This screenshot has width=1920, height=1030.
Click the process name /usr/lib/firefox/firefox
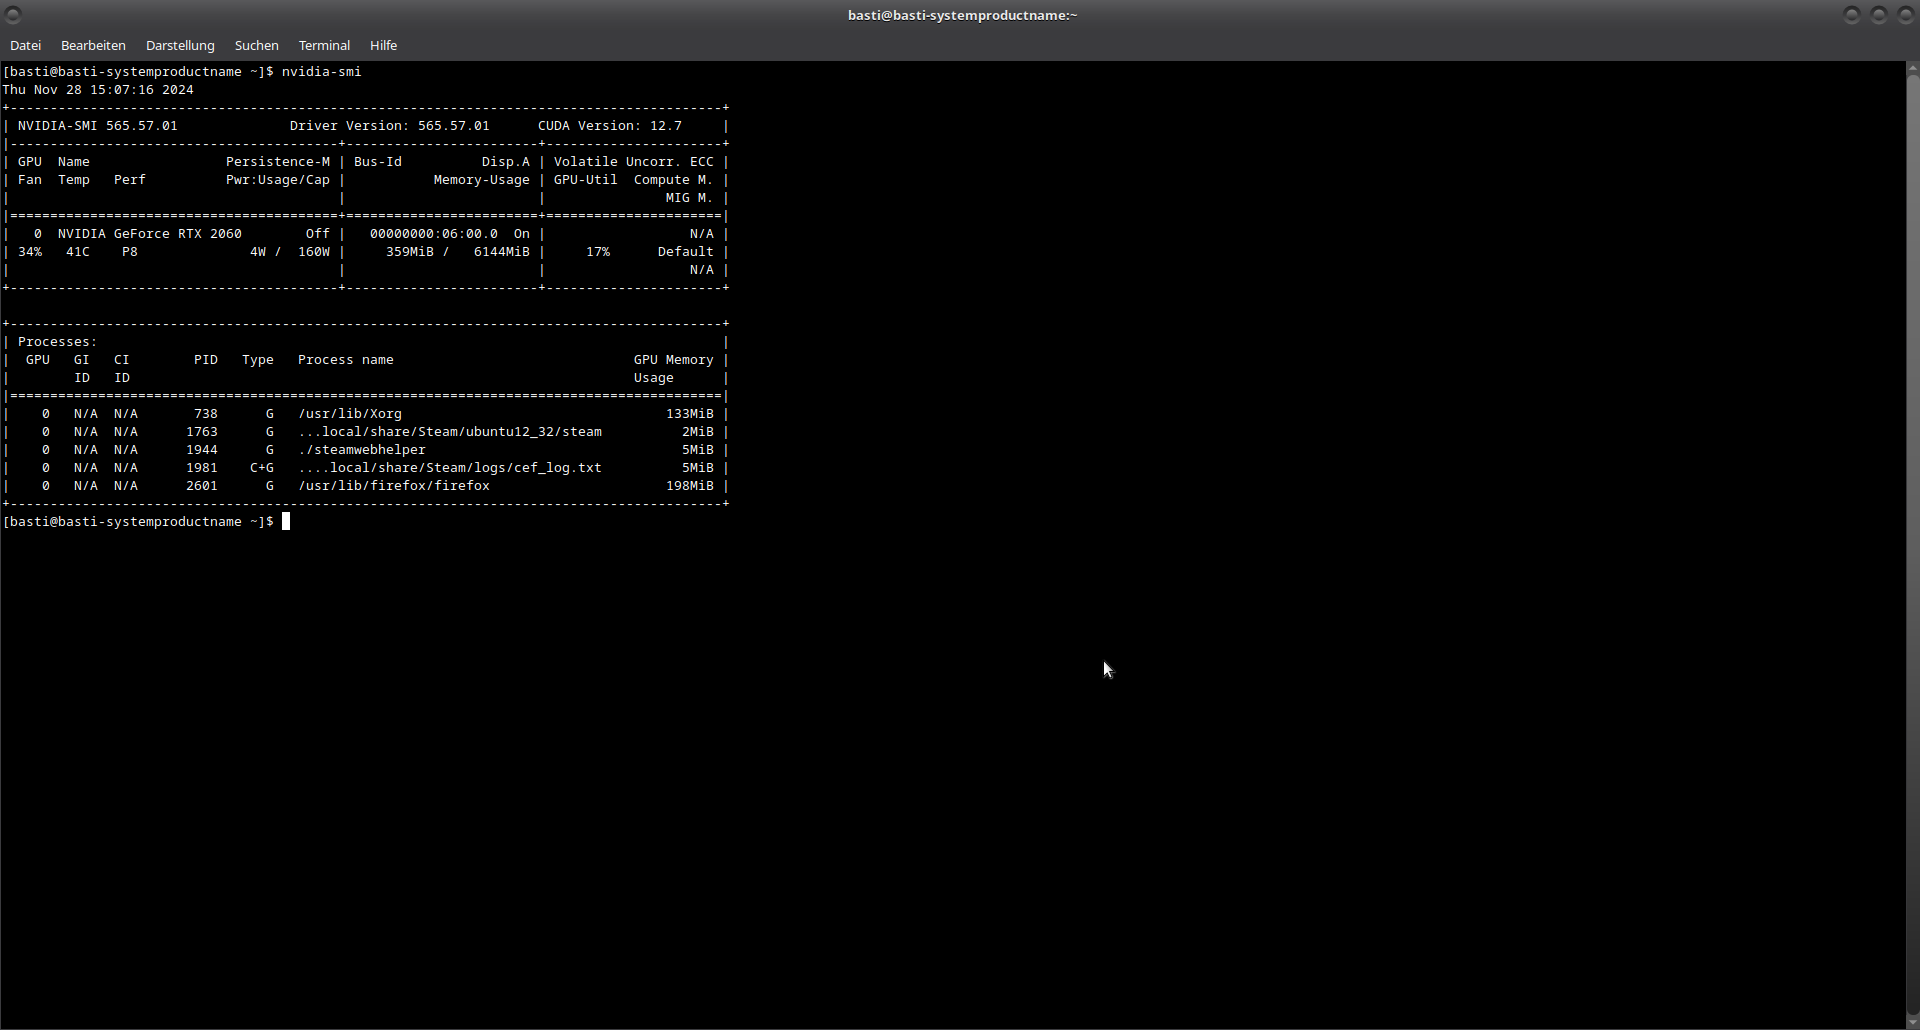[394, 486]
